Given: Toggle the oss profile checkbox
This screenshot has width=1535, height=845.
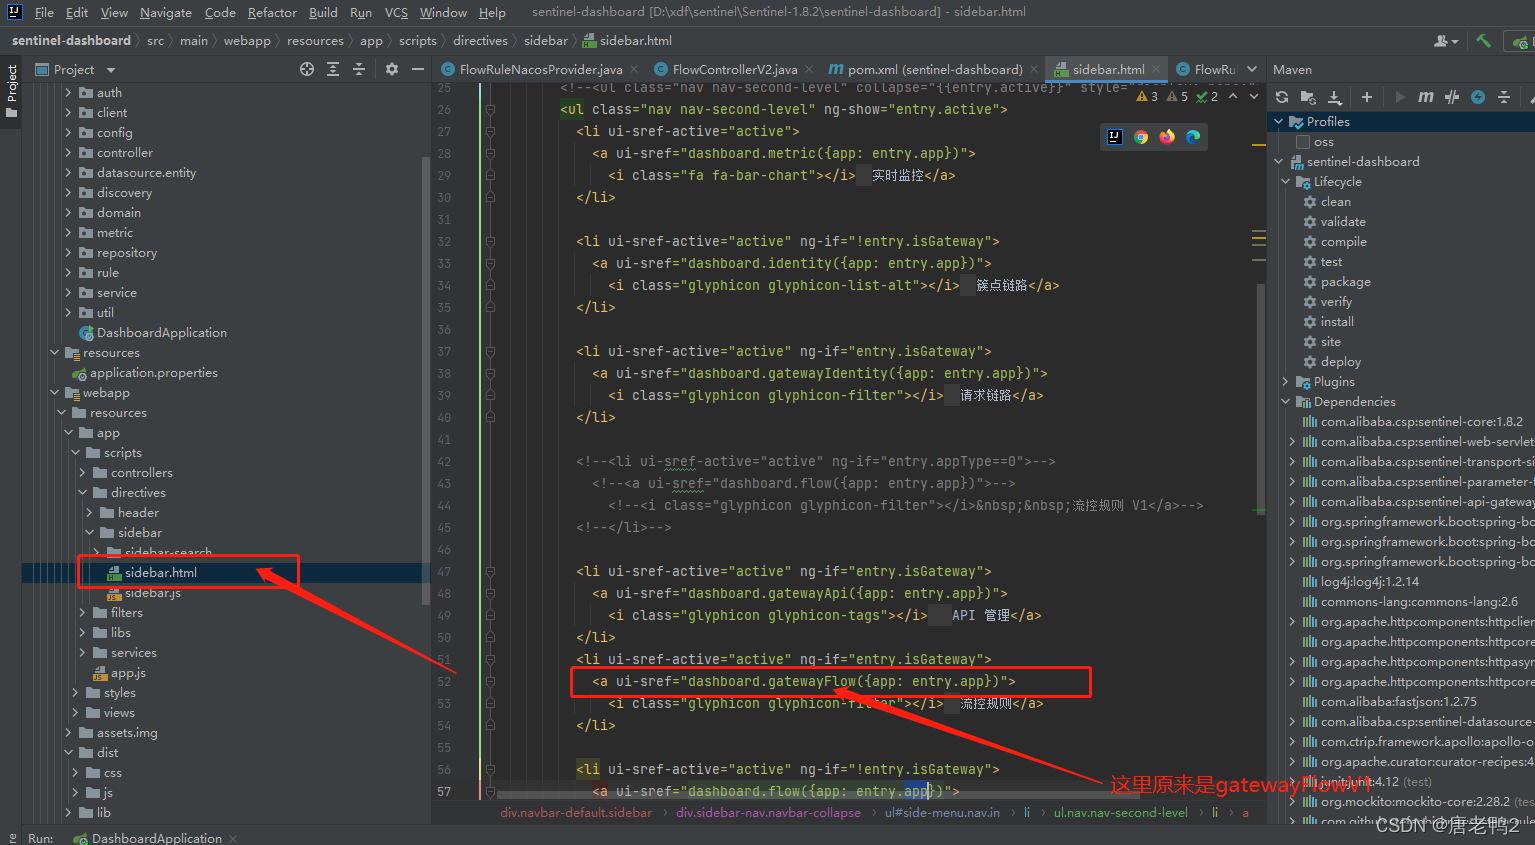Looking at the screenshot, I should point(1303,142).
